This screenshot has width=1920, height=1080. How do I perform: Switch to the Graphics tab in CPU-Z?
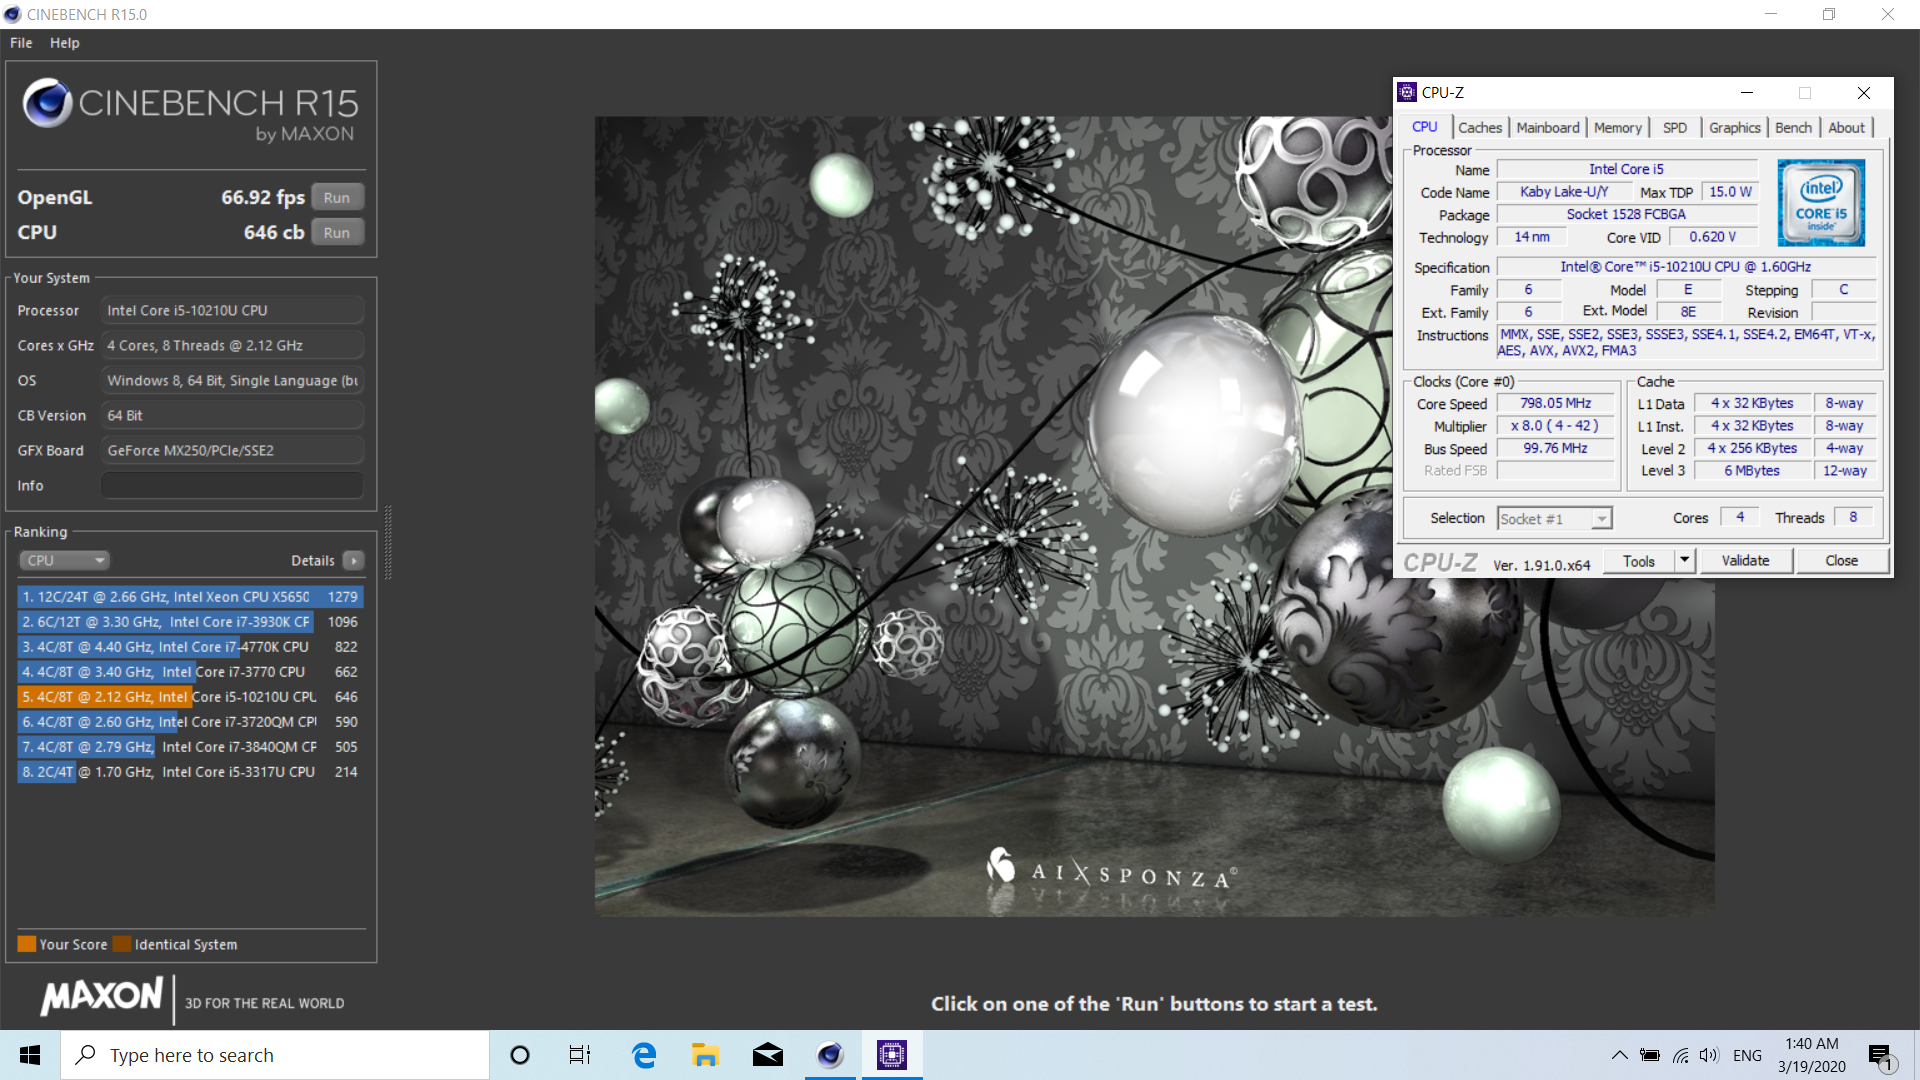[1734, 127]
